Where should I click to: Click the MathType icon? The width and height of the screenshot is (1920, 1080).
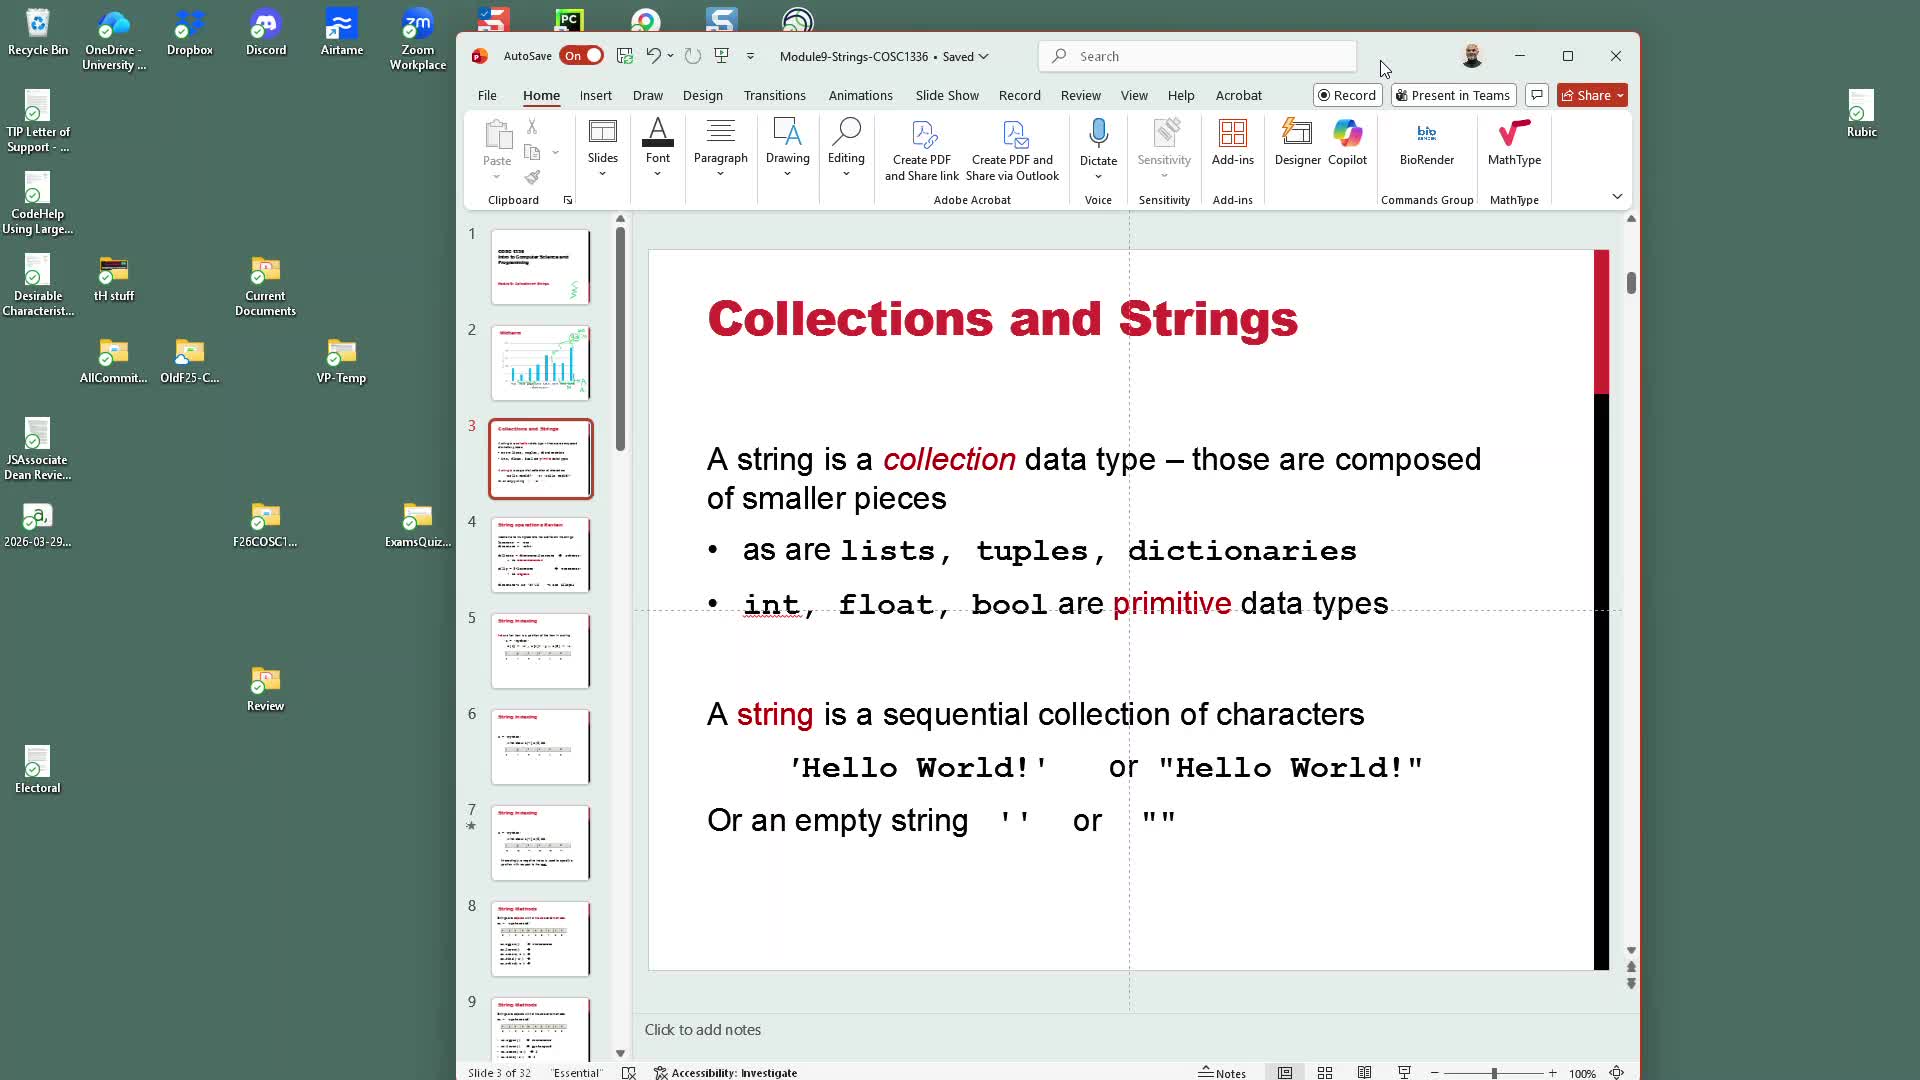tap(1514, 133)
